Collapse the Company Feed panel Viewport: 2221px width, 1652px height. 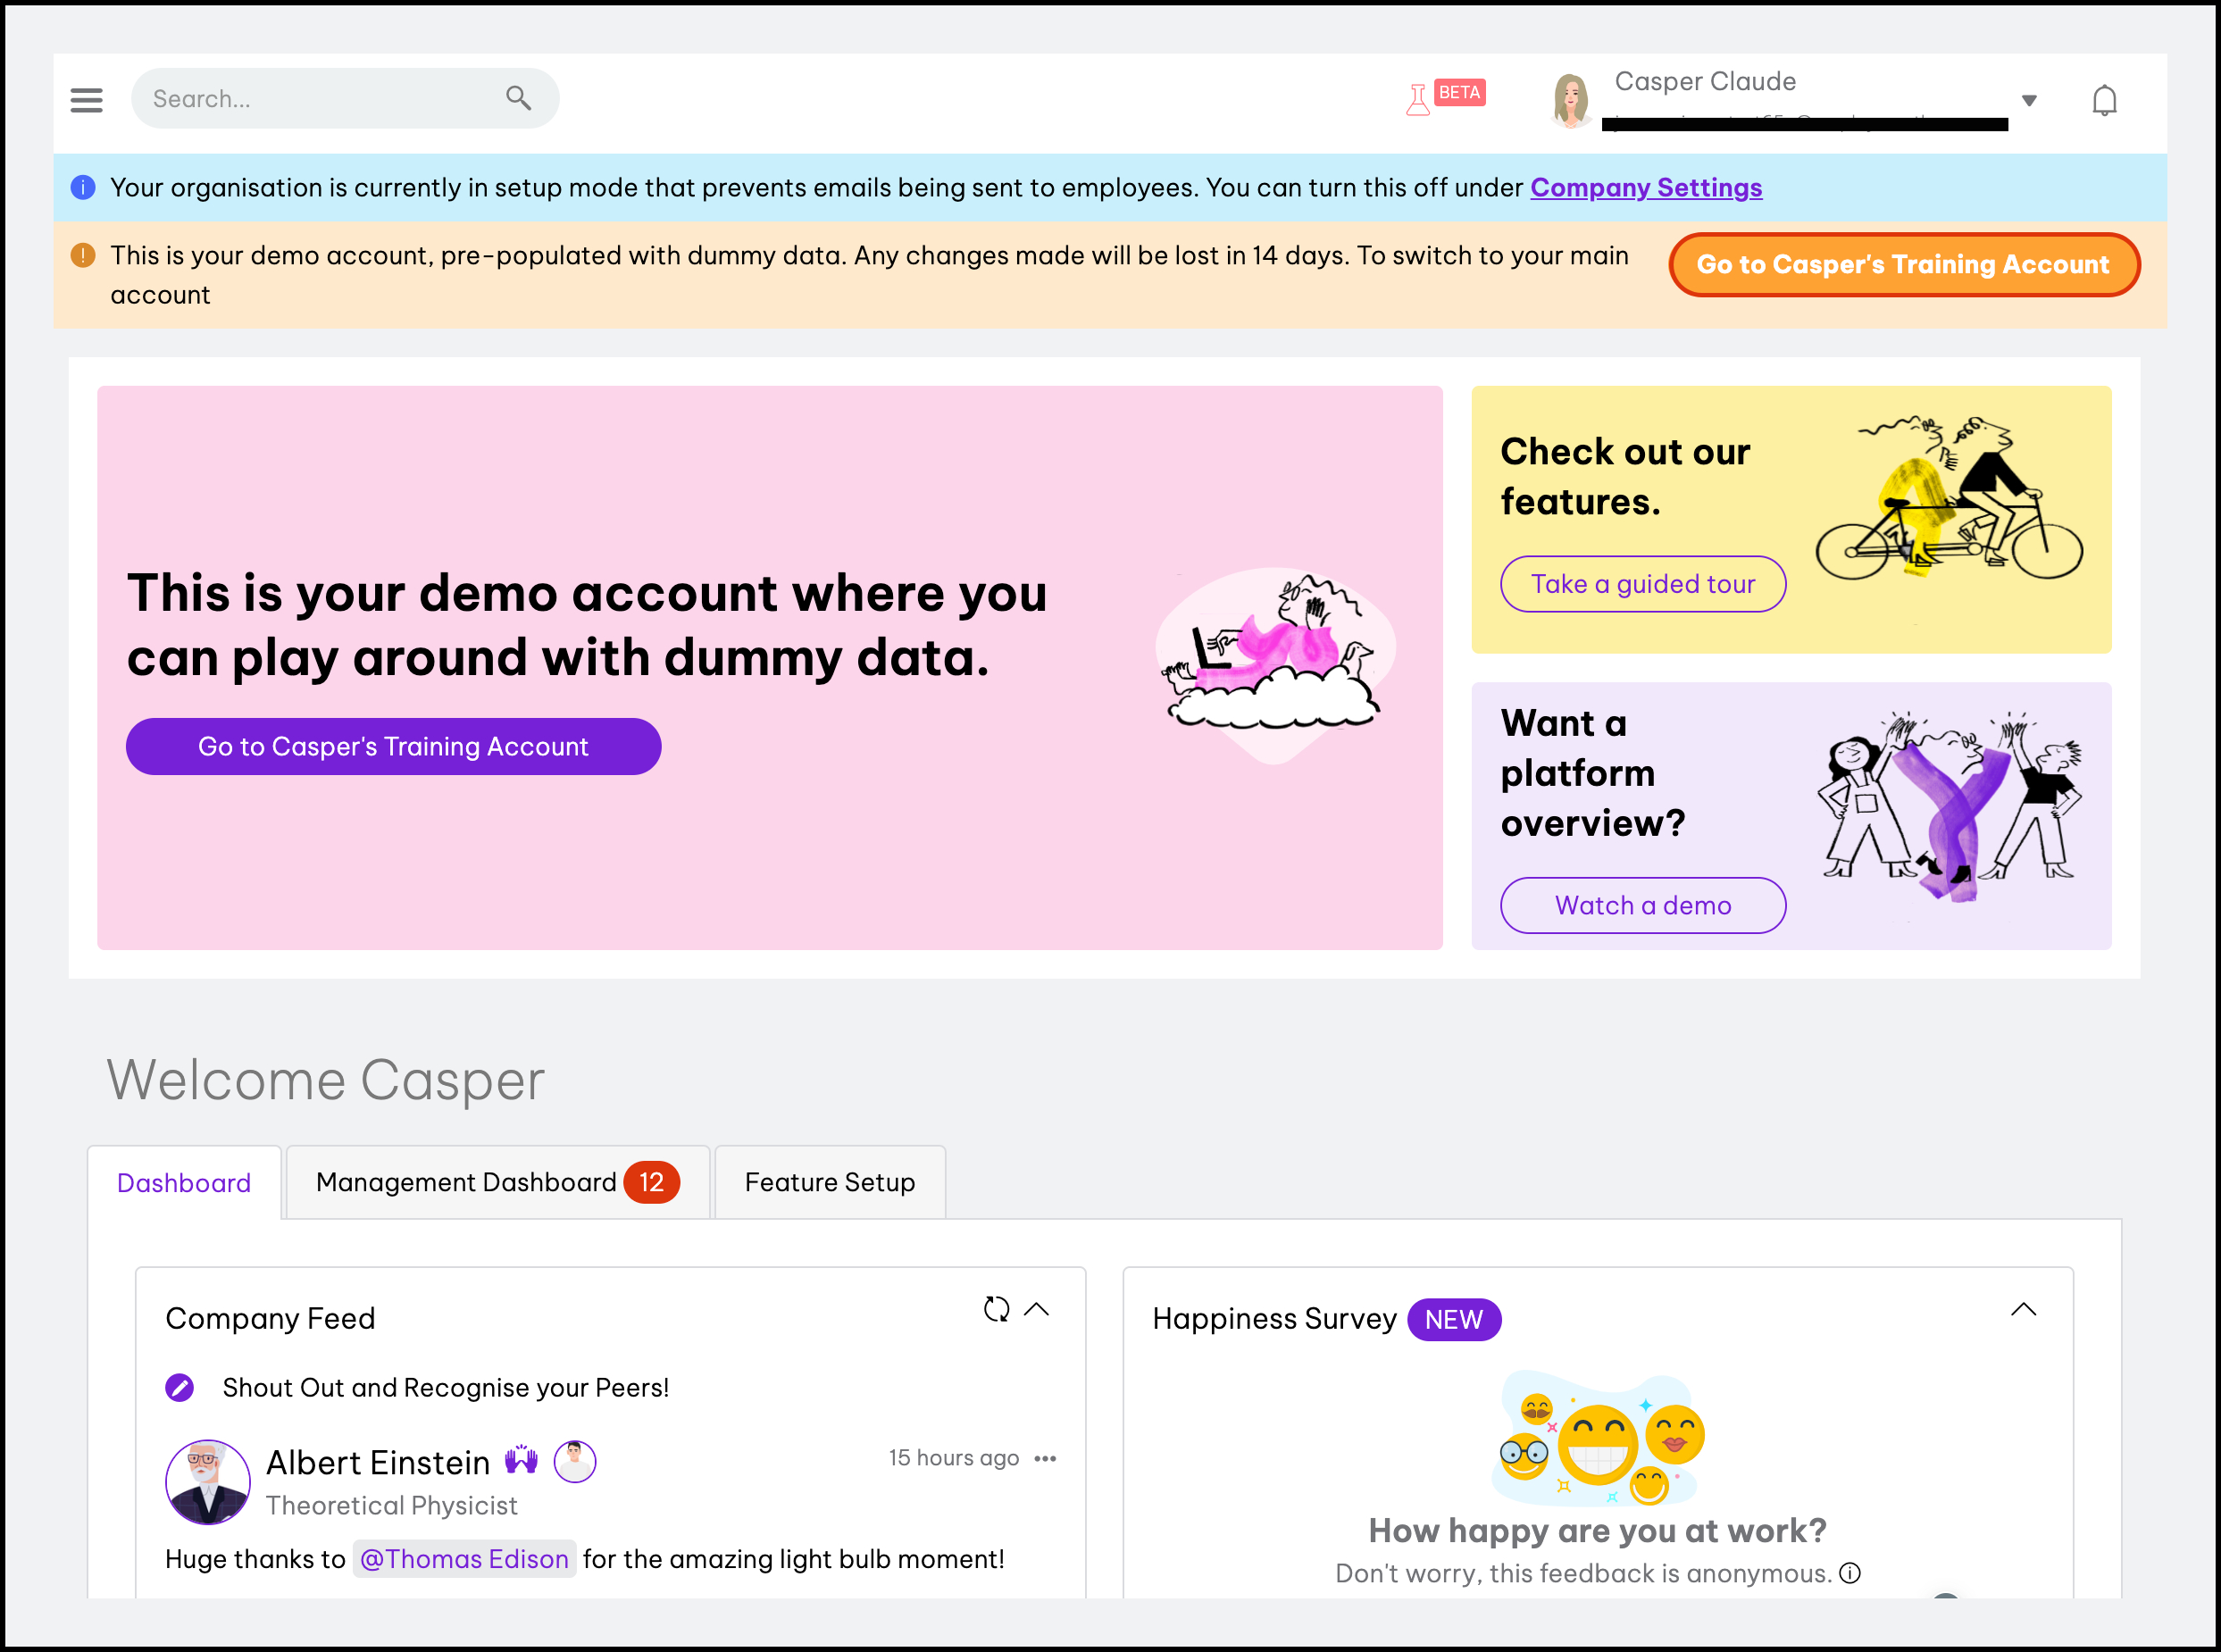pyautogui.click(x=1037, y=1309)
